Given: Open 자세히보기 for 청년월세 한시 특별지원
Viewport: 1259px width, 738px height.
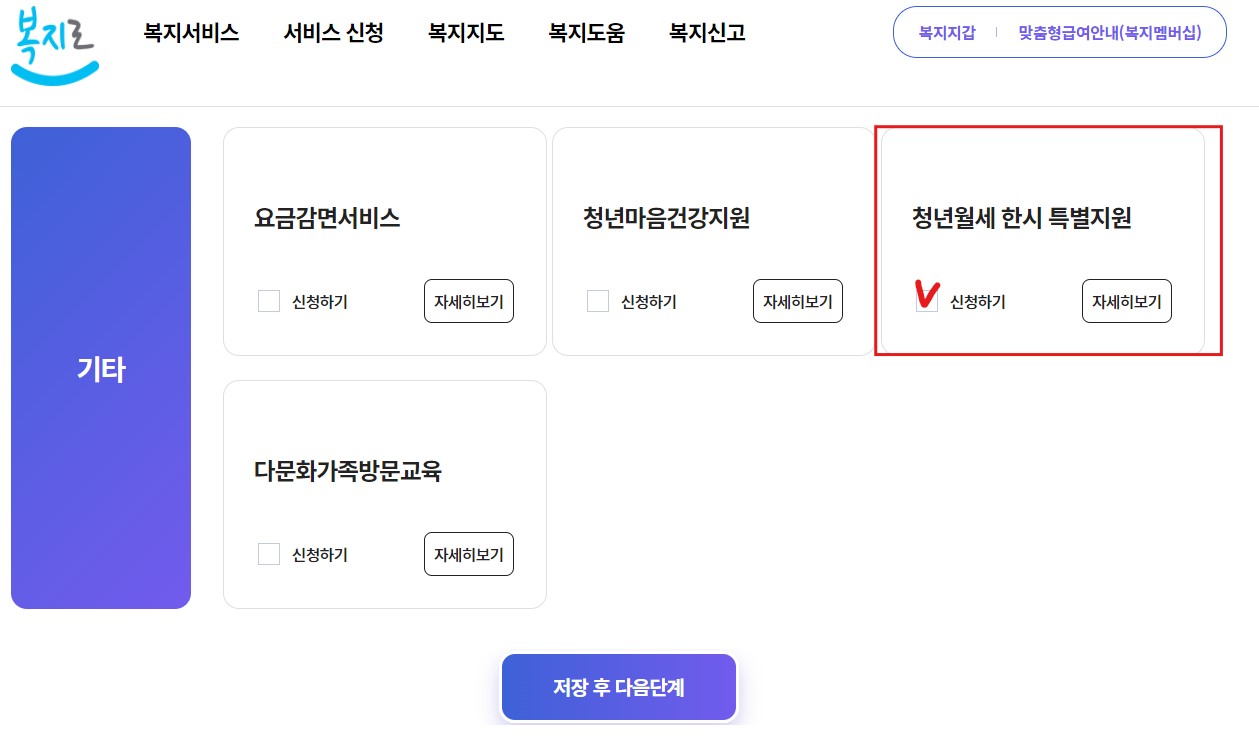Looking at the screenshot, I should (1126, 301).
